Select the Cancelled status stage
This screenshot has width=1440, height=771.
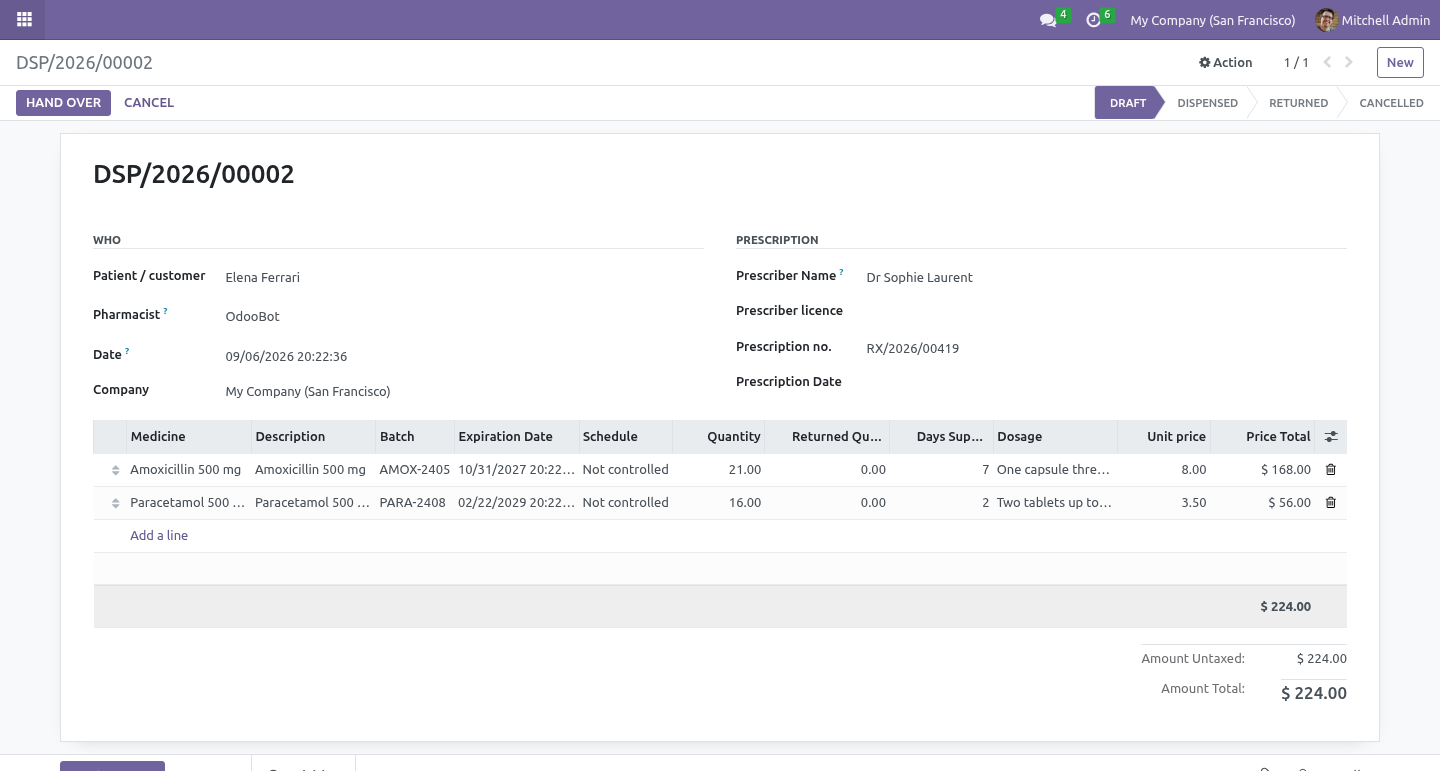coord(1391,103)
